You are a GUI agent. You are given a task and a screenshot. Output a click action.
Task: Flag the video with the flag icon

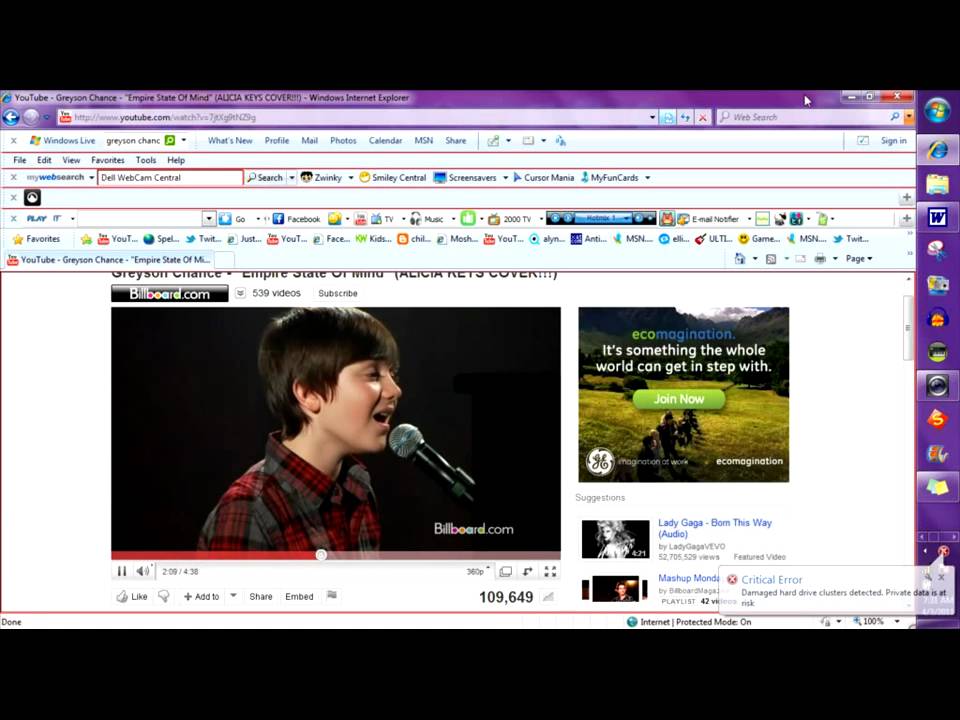332,595
